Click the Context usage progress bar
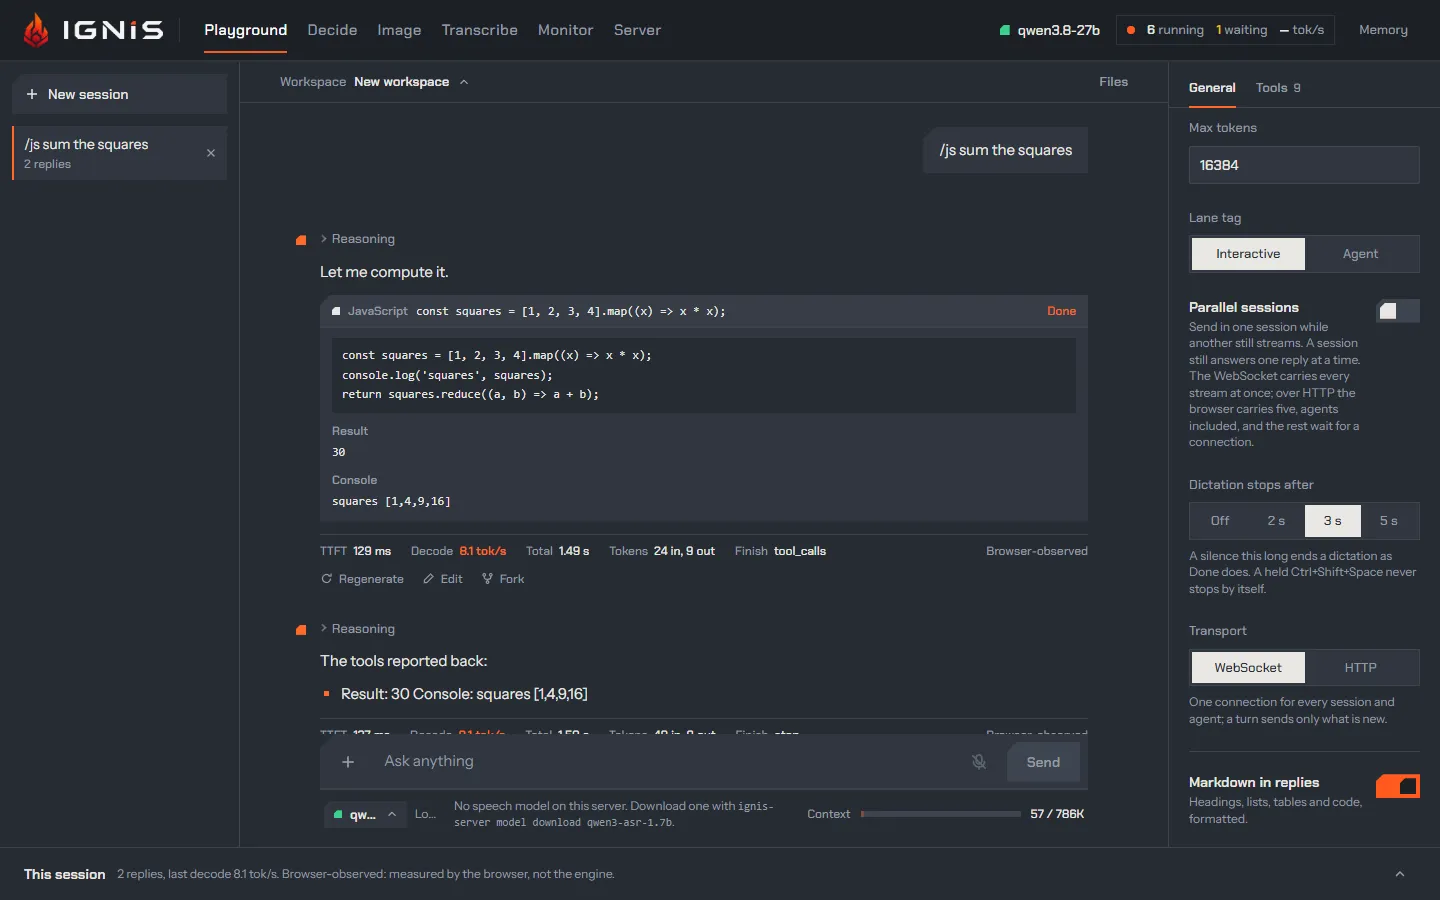This screenshot has width=1440, height=900. (x=941, y=814)
